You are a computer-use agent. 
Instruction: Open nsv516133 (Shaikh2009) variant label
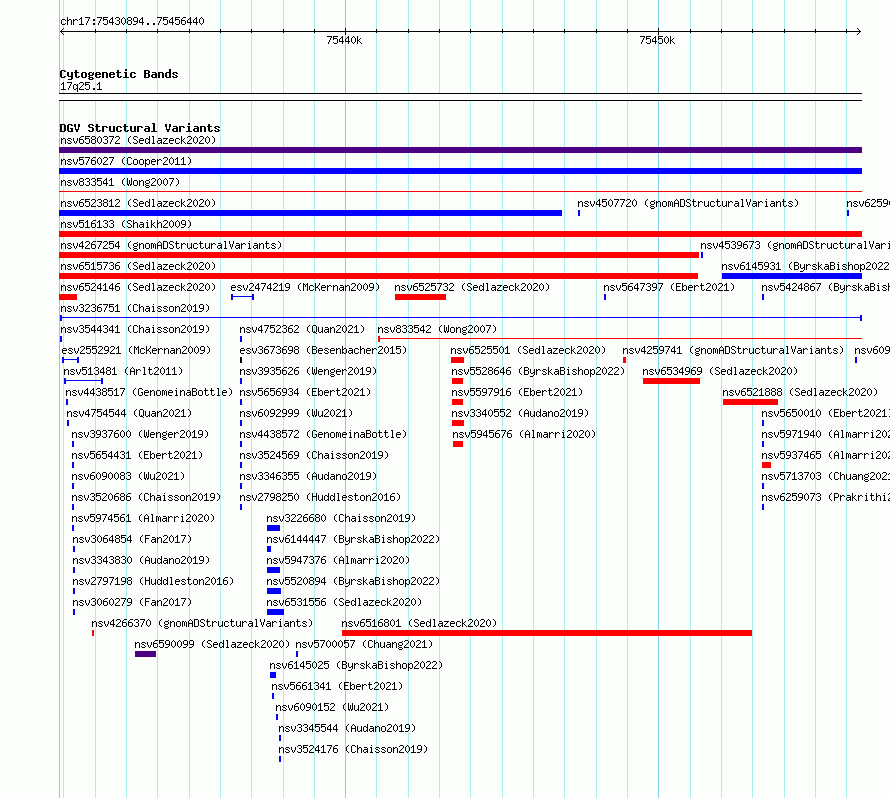tap(126, 224)
